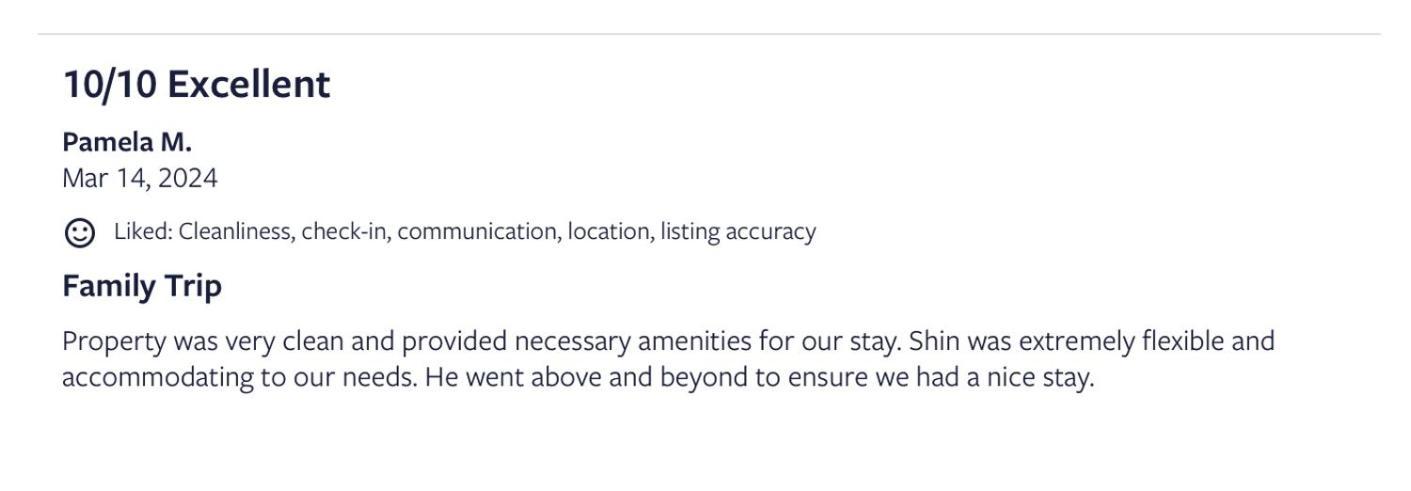This screenshot has height=491, width=1411.
Task: Select the 10/10 Excellent rating heading
Action: point(196,84)
